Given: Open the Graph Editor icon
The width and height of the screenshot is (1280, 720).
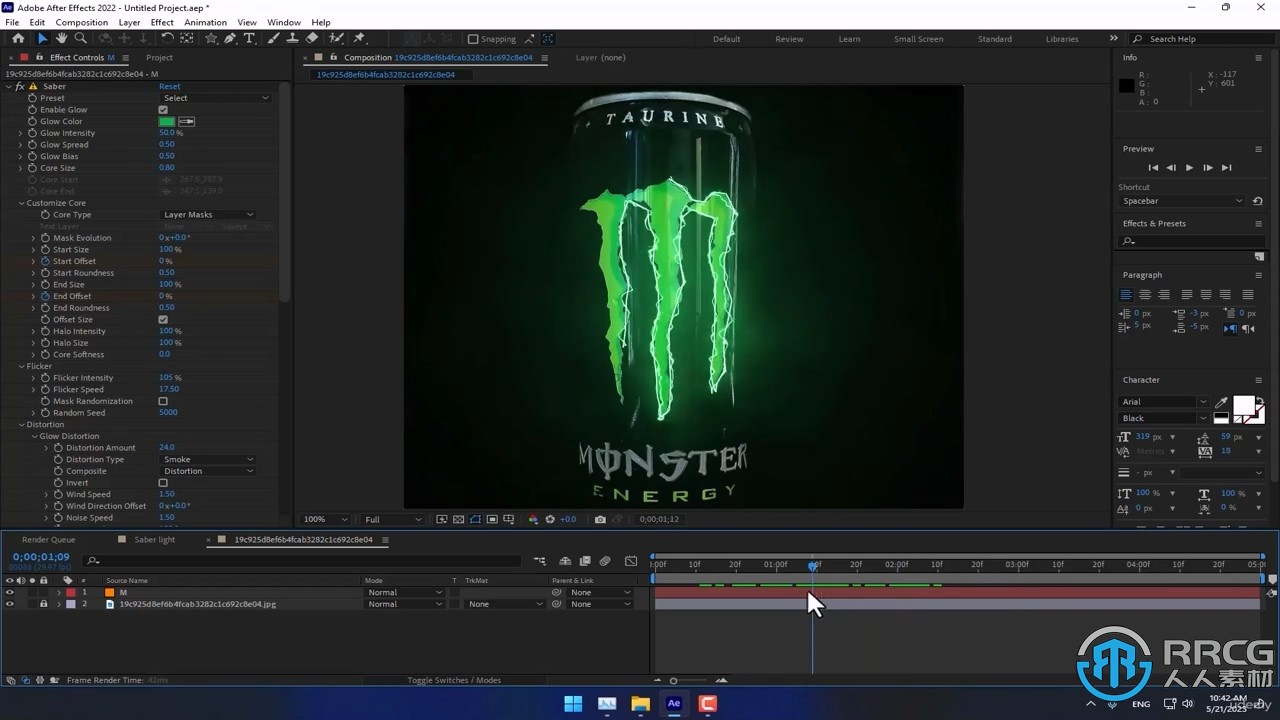Looking at the screenshot, I should [x=631, y=561].
